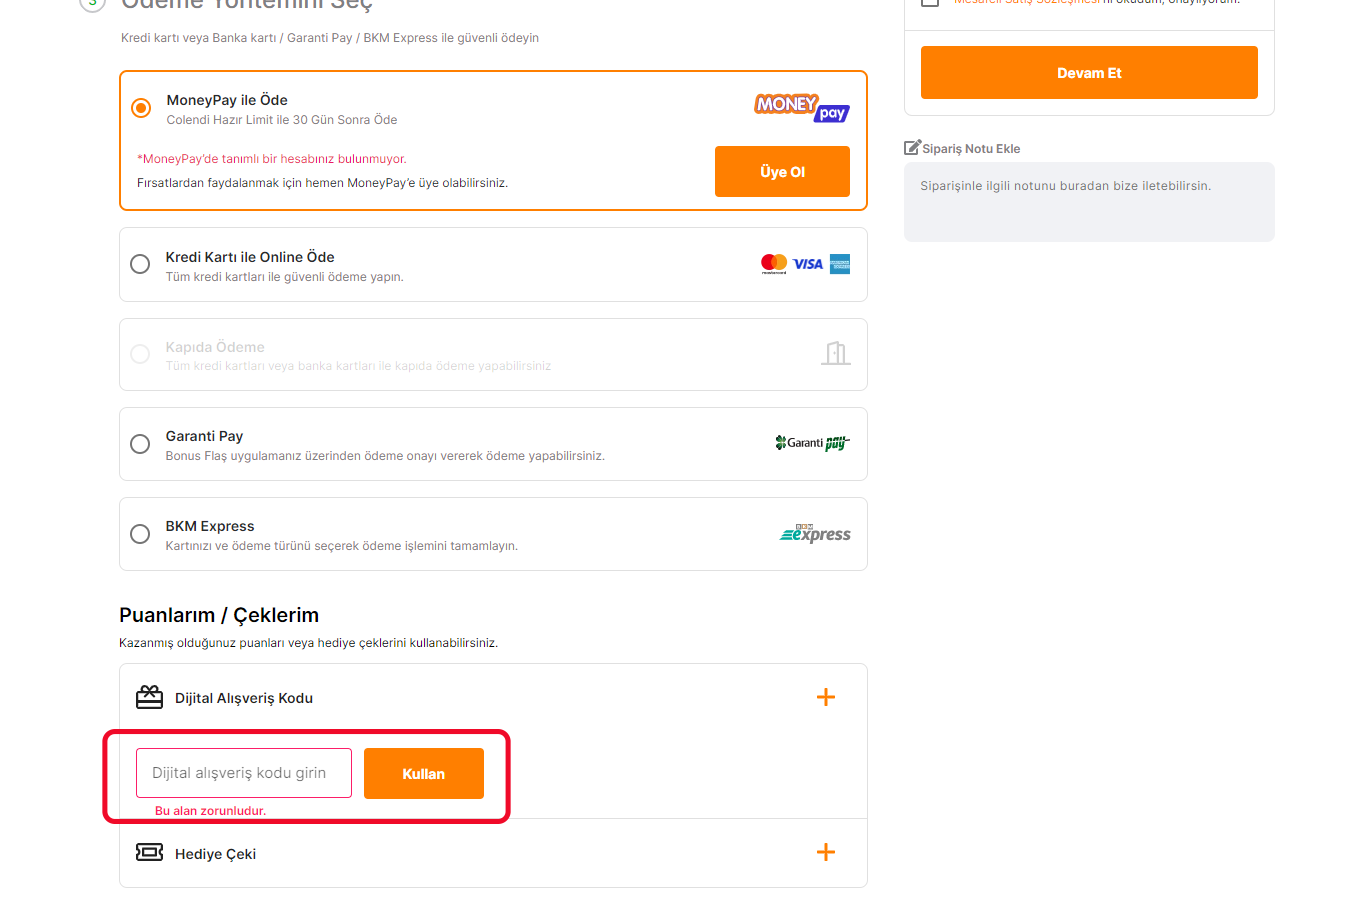Click the American Express logo icon

pyautogui.click(x=840, y=264)
